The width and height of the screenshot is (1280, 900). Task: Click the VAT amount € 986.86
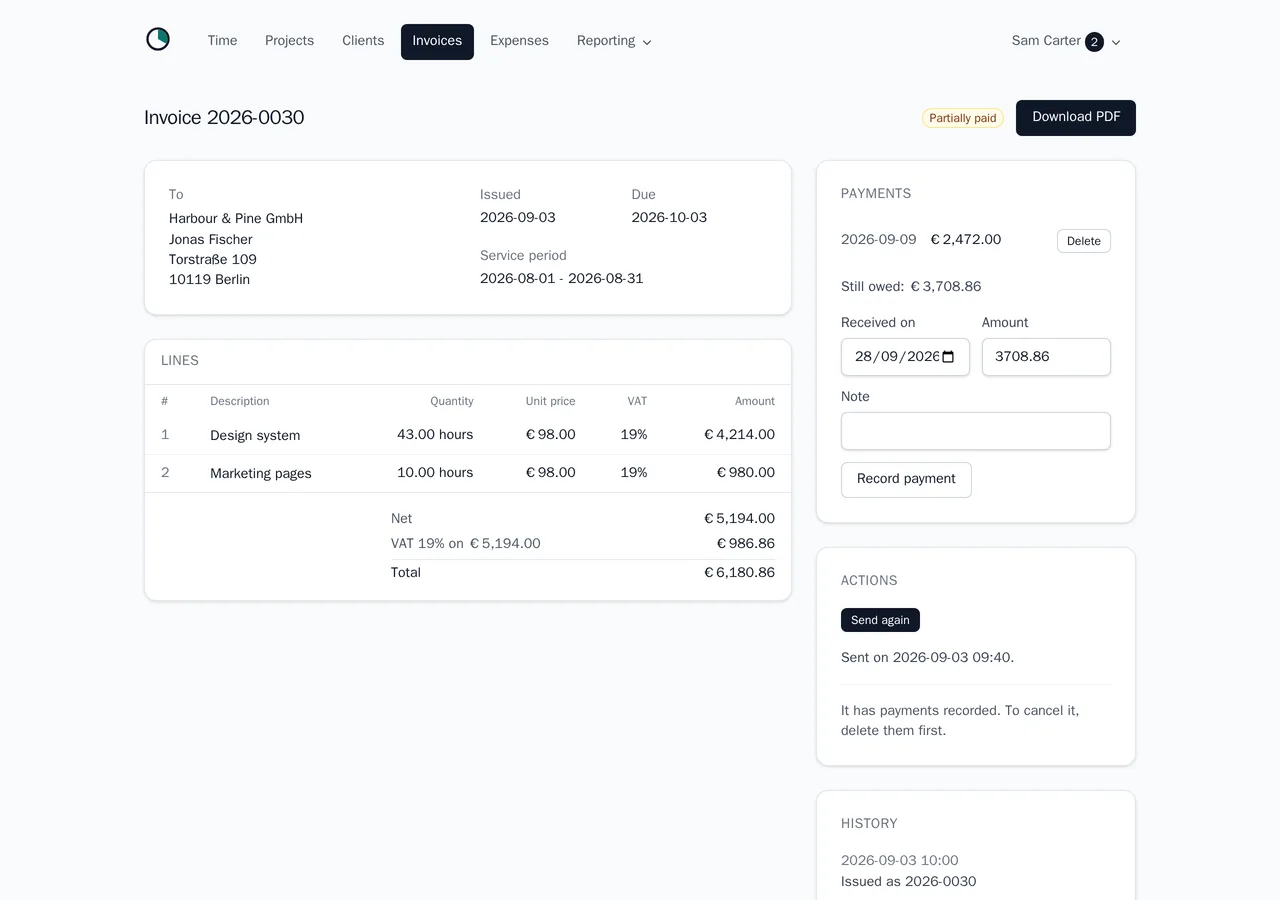point(746,544)
